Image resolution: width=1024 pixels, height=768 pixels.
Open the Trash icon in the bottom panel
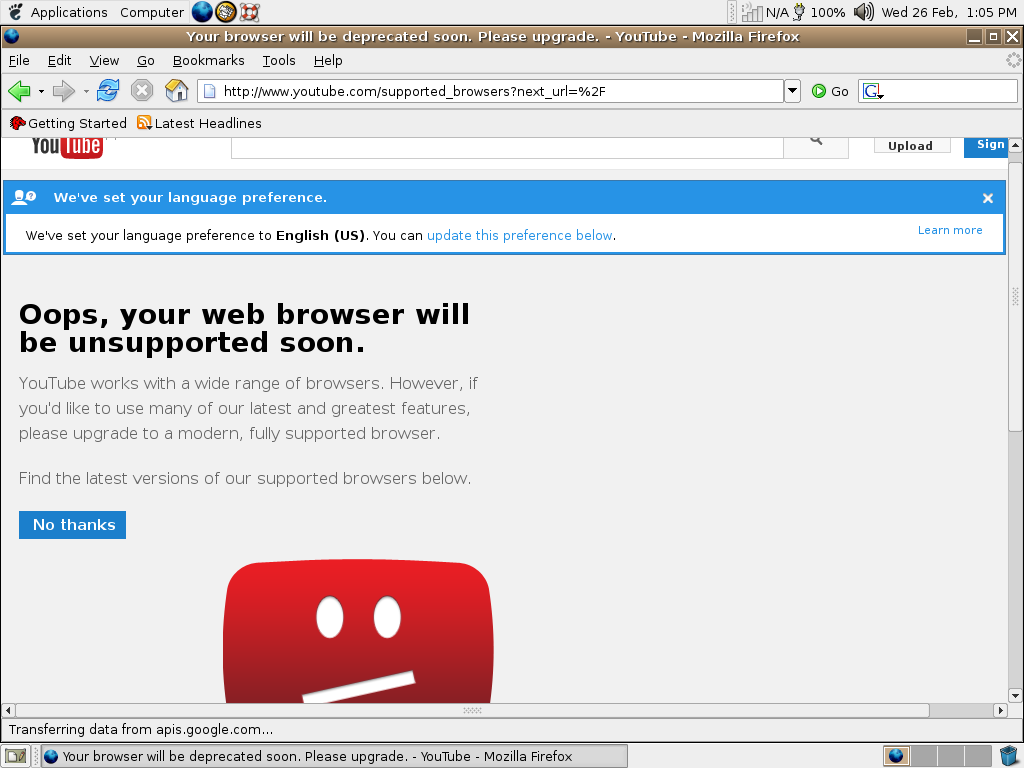click(1010, 756)
